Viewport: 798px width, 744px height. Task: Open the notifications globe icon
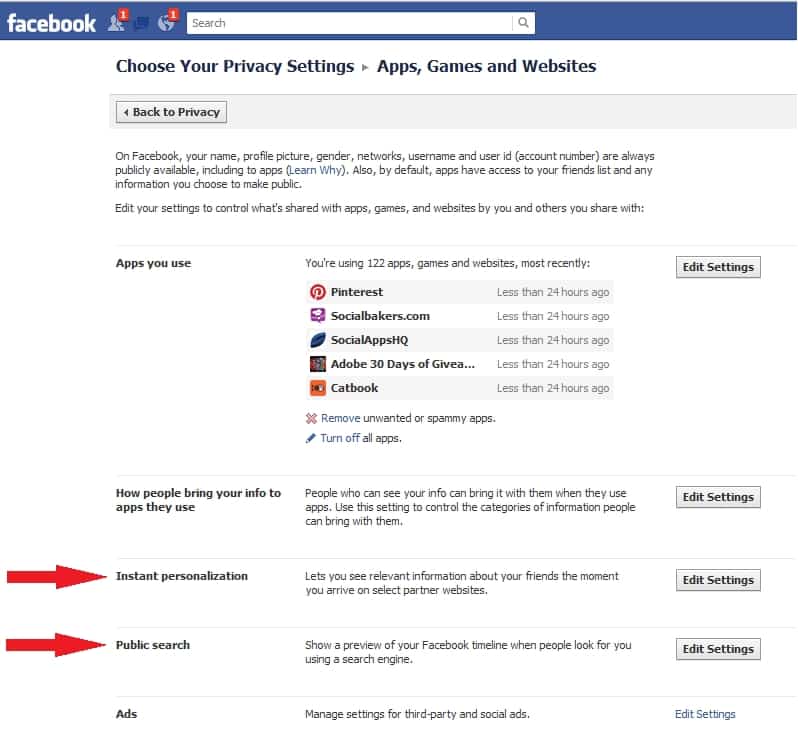point(166,22)
